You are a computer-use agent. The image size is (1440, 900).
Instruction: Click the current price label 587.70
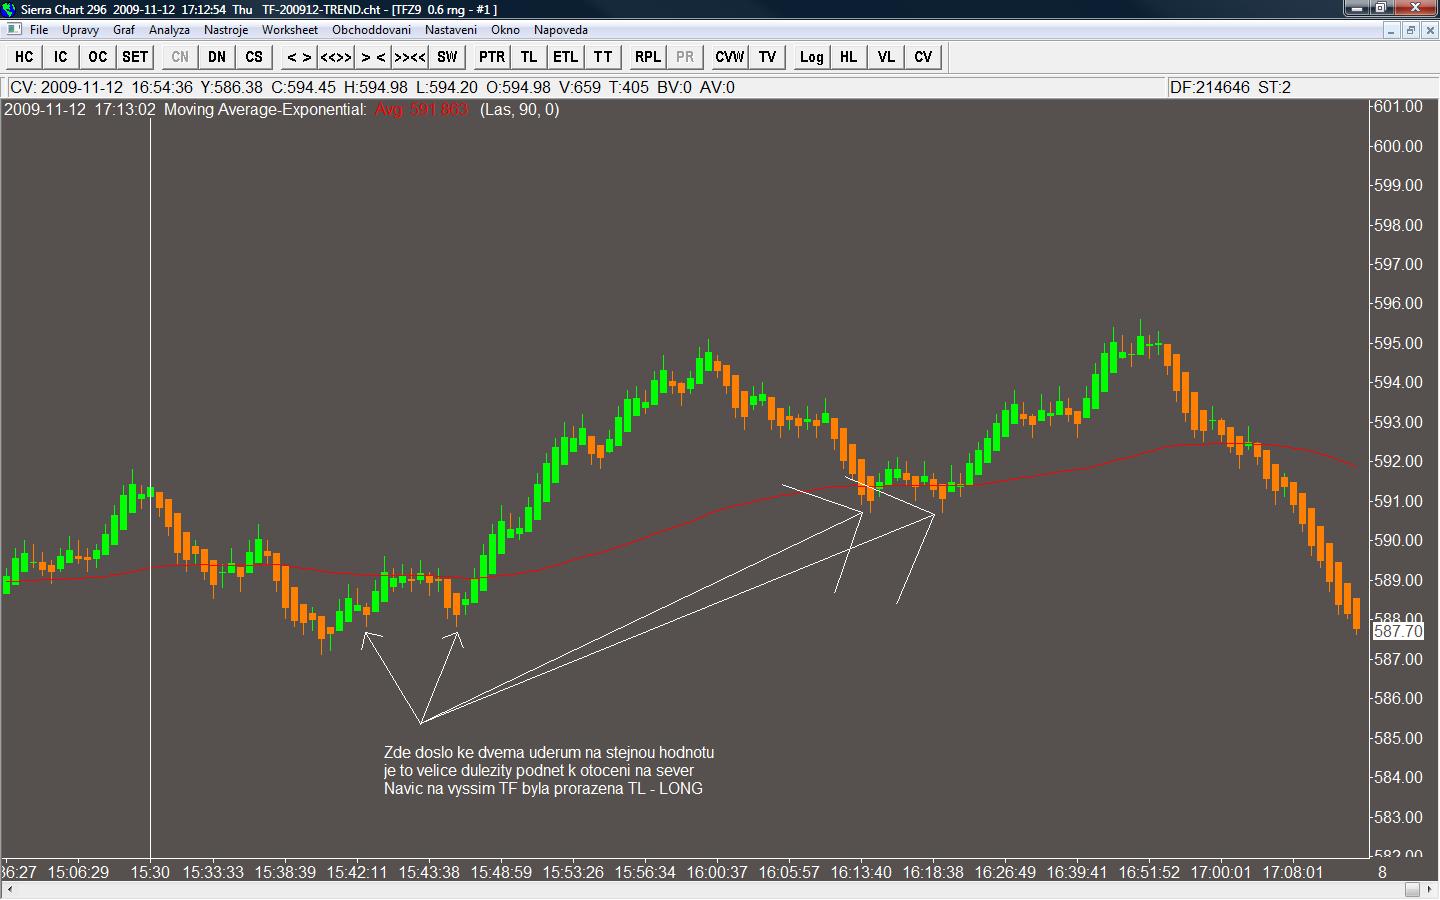(x=1397, y=631)
